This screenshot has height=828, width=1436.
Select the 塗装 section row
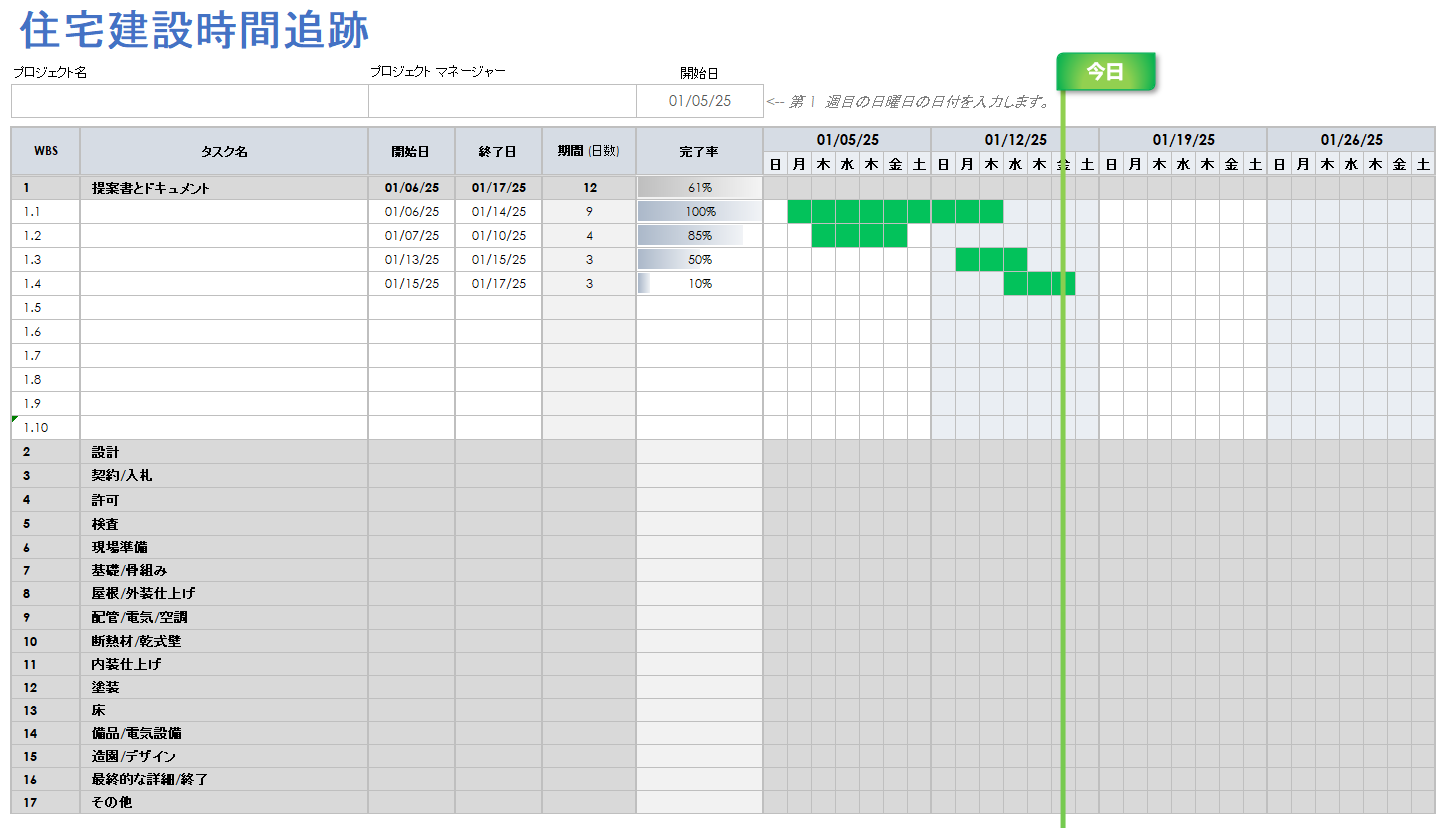click(723, 687)
